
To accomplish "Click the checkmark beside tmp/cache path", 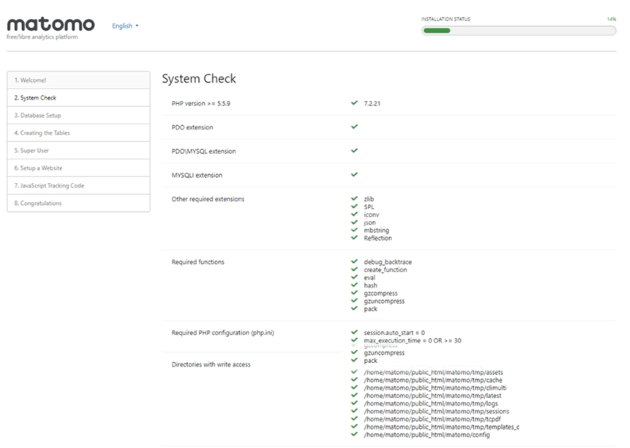I will tap(354, 379).
